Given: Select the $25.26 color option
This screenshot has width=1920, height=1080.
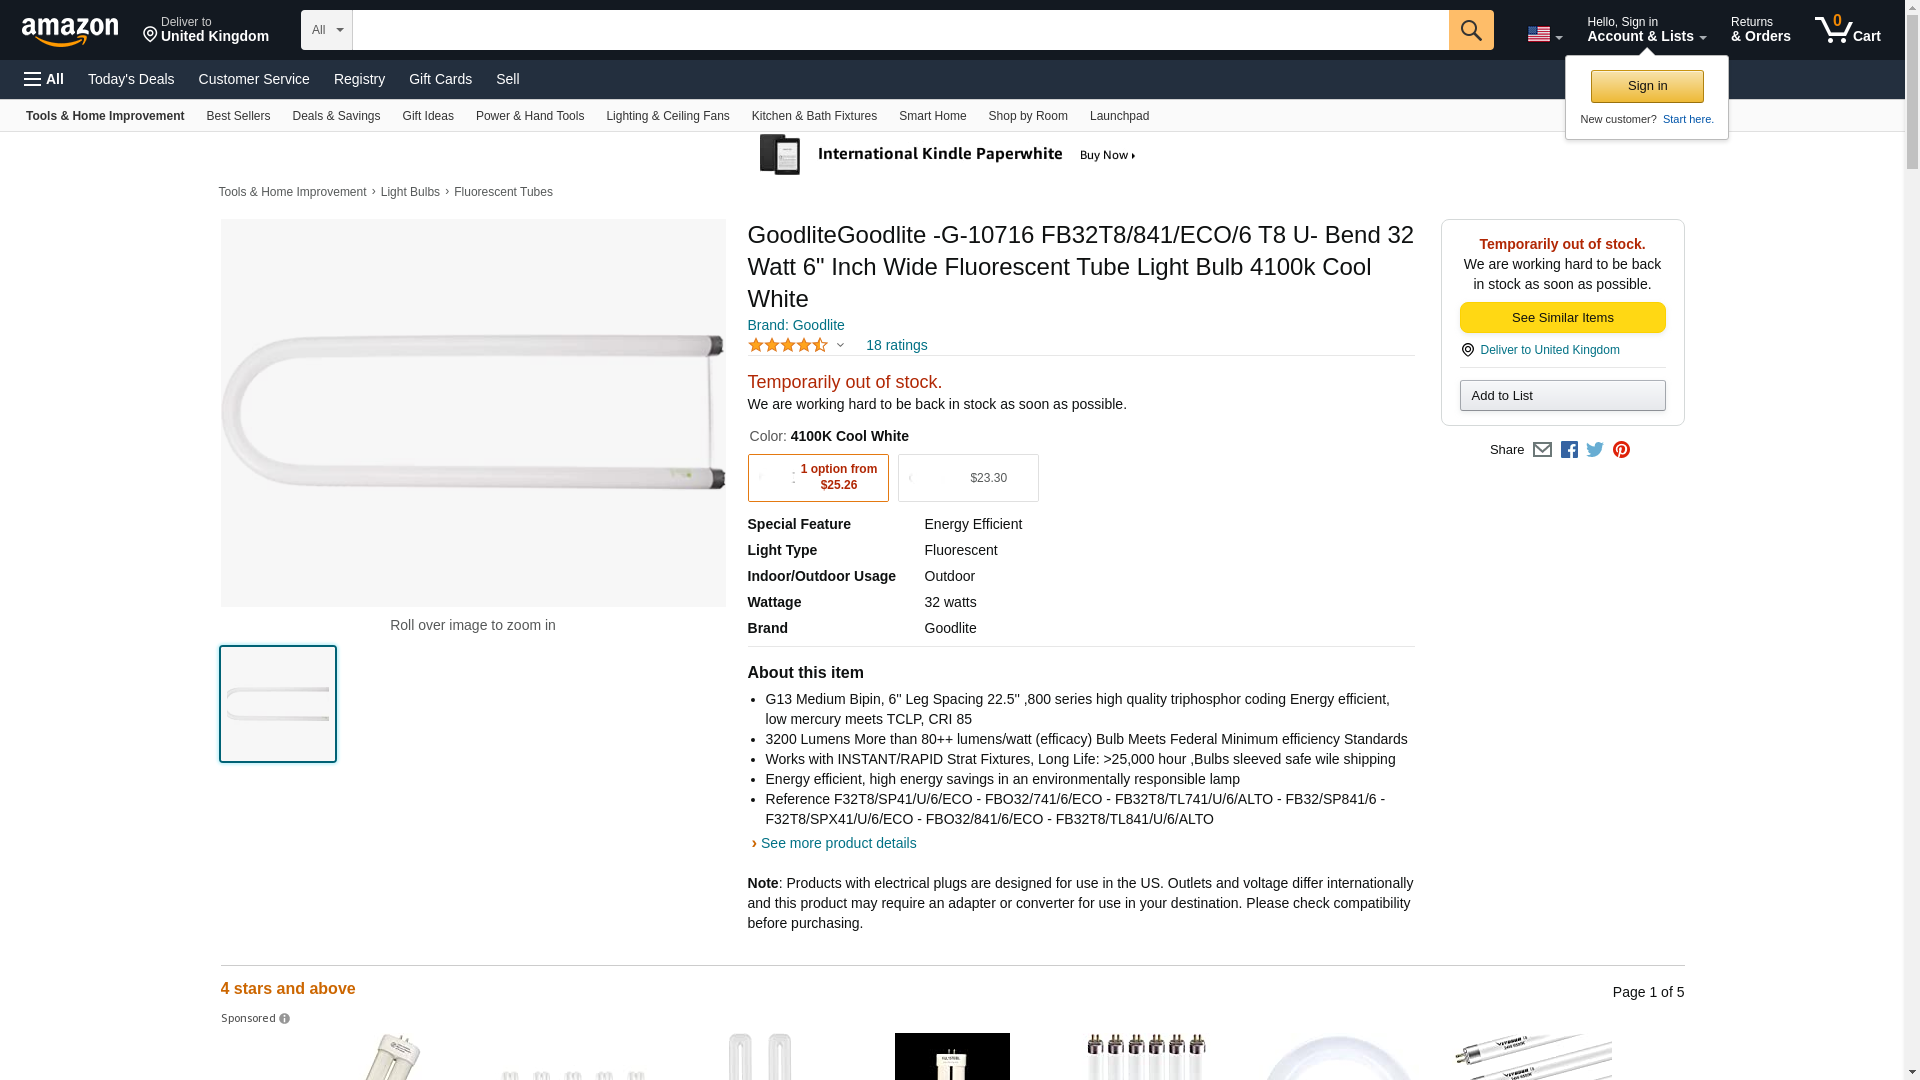Looking at the screenshot, I should coord(818,478).
